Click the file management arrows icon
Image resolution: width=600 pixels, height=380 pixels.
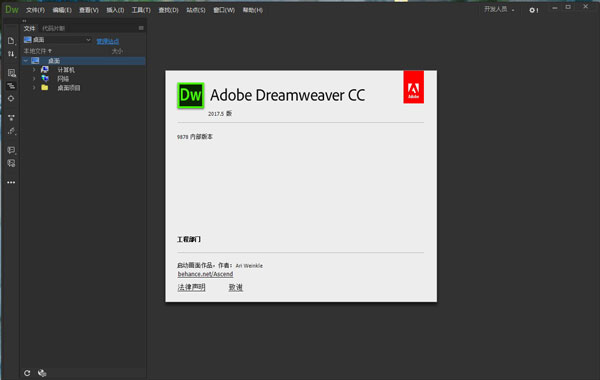click(11, 54)
